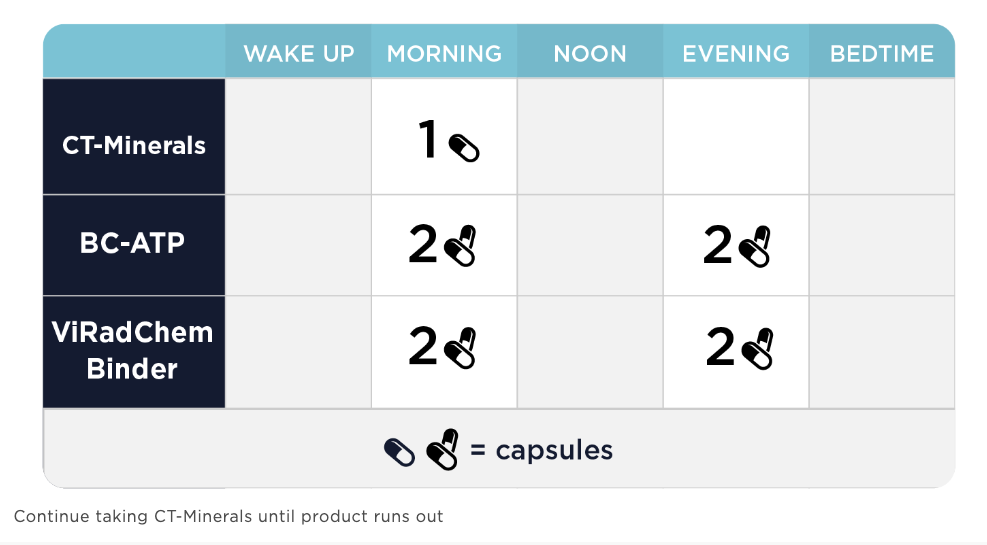Click the double capsule icon in legend
This screenshot has width=987, height=545.
pos(443,449)
